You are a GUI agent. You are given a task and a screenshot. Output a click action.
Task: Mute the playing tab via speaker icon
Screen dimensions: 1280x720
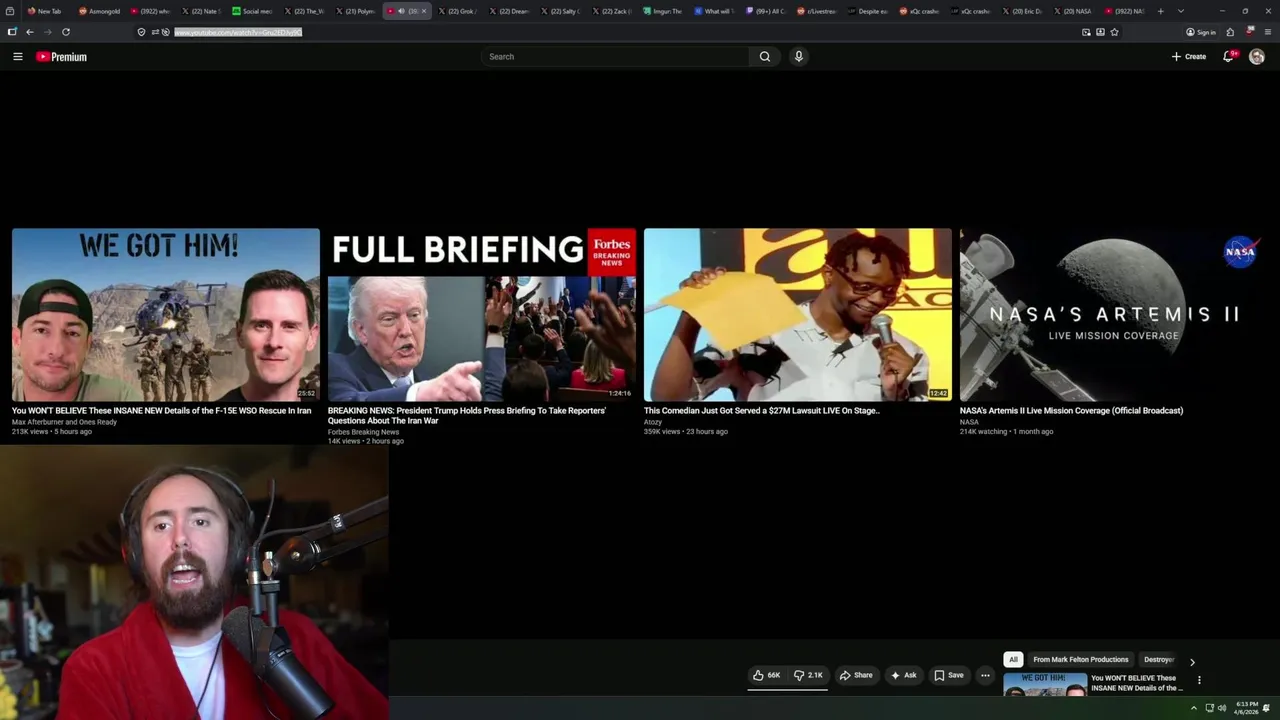click(x=401, y=11)
